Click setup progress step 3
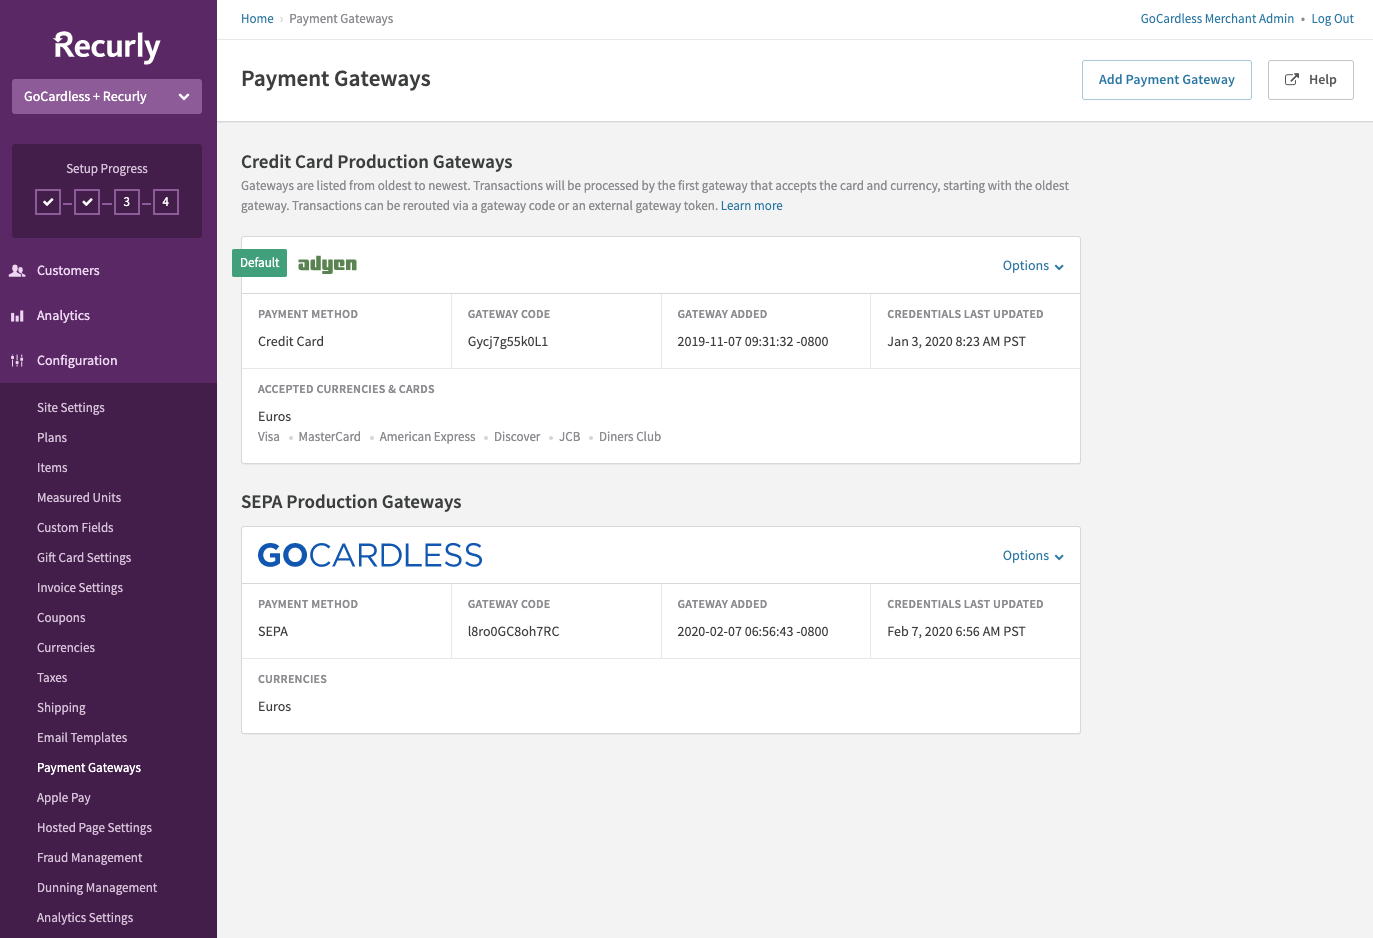This screenshot has width=1373, height=938. pos(126,202)
